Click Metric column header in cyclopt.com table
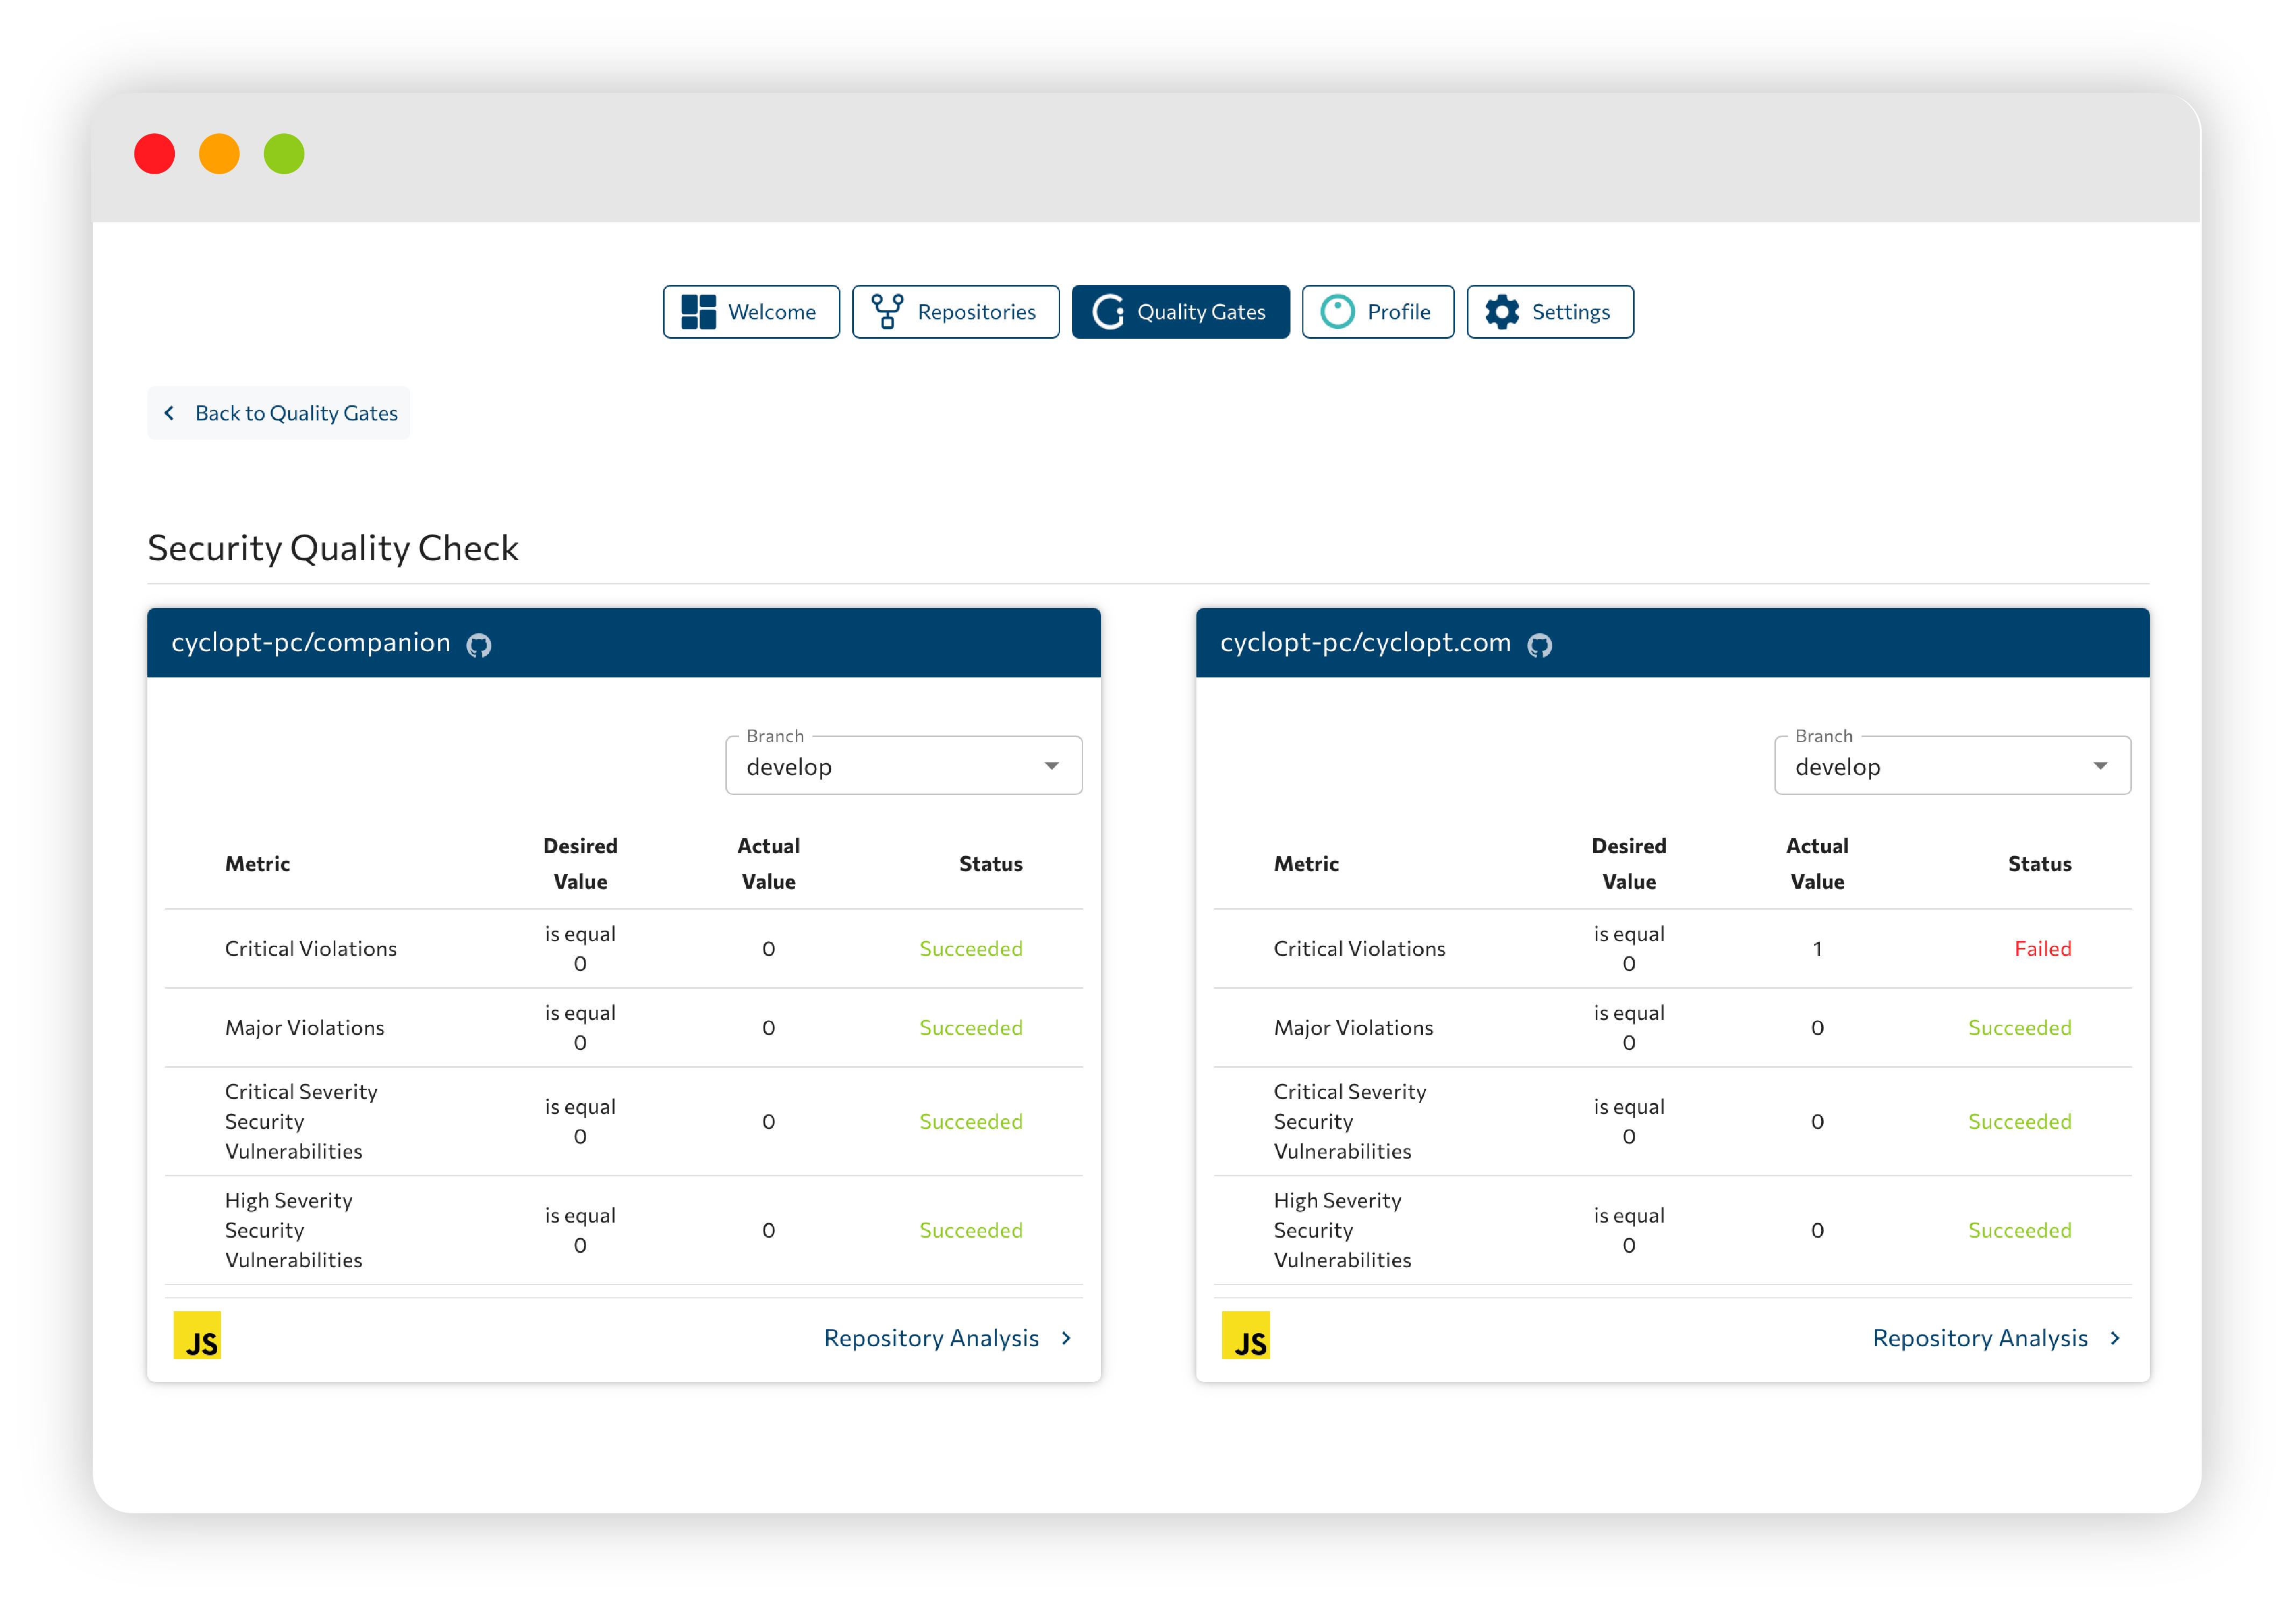The image size is (2296, 1607). pos(1306,864)
